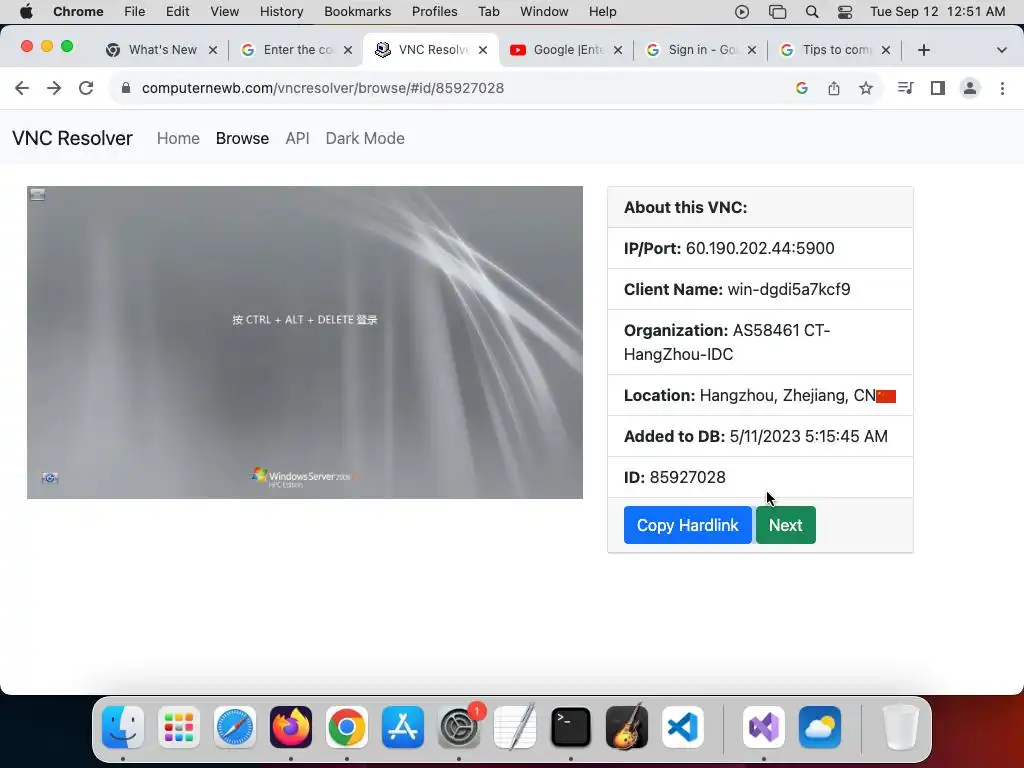Open a new tab with plus button

(923, 50)
